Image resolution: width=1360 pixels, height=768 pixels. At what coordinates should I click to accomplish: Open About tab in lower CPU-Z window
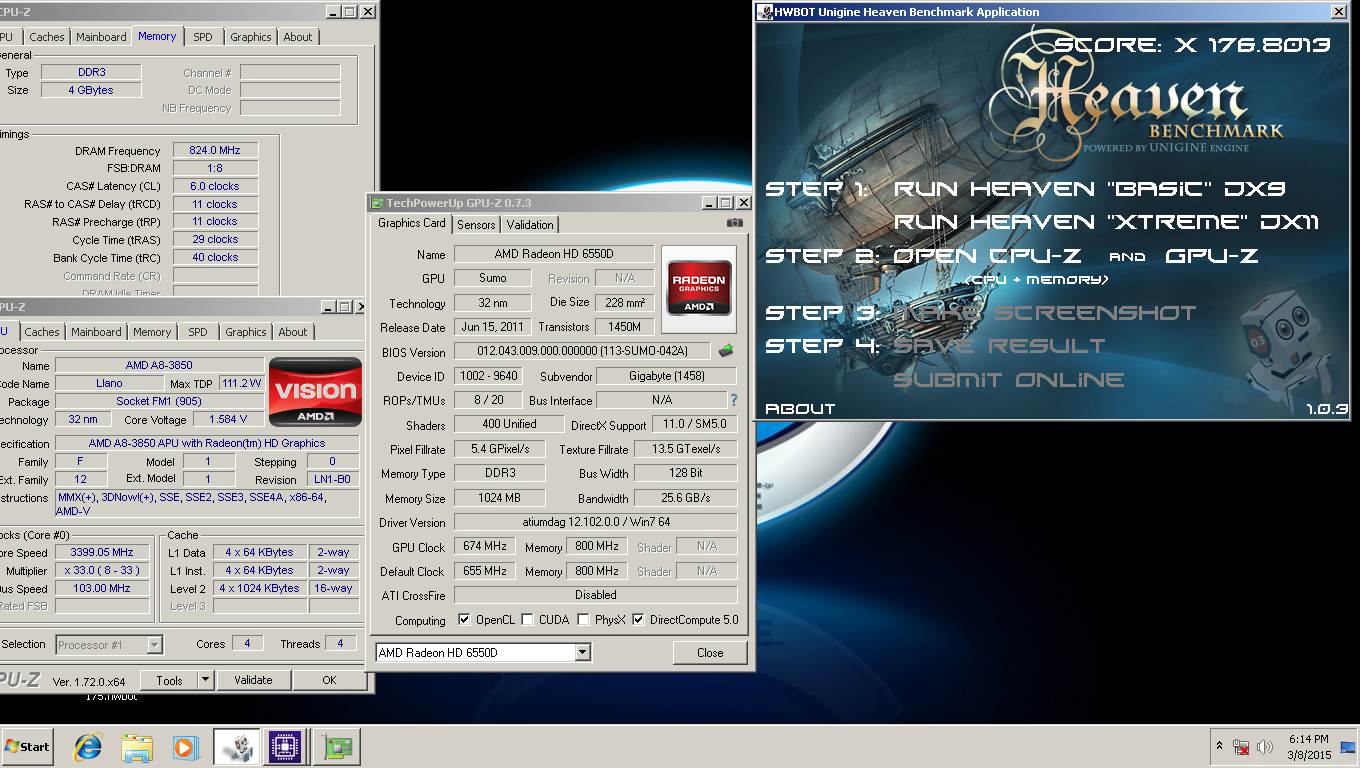[293, 332]
